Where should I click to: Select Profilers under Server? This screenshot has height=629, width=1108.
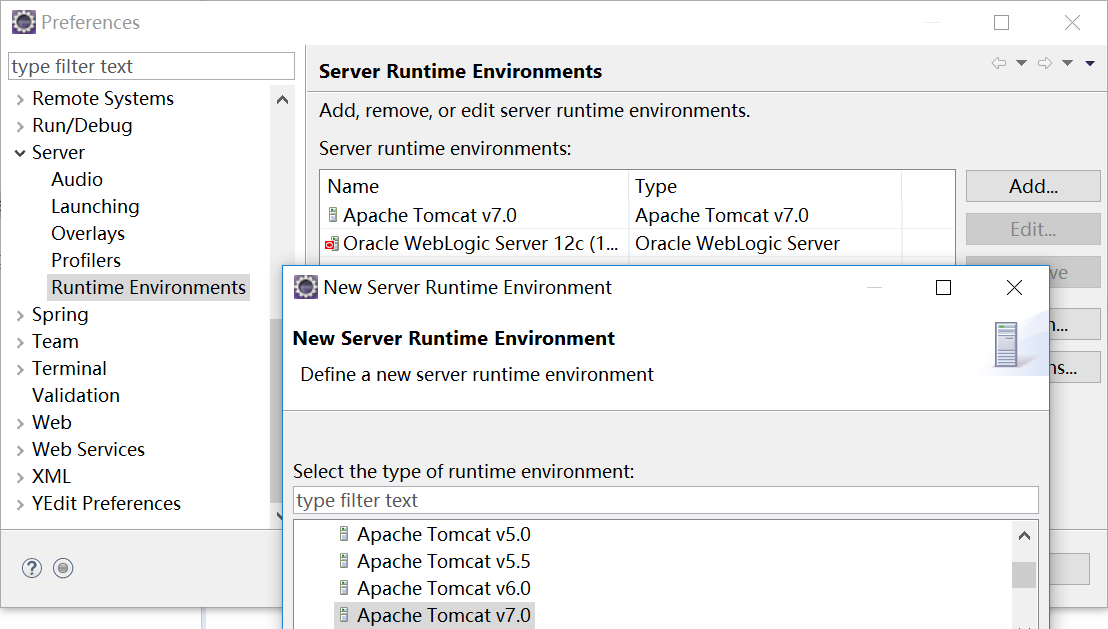point(86,260)
